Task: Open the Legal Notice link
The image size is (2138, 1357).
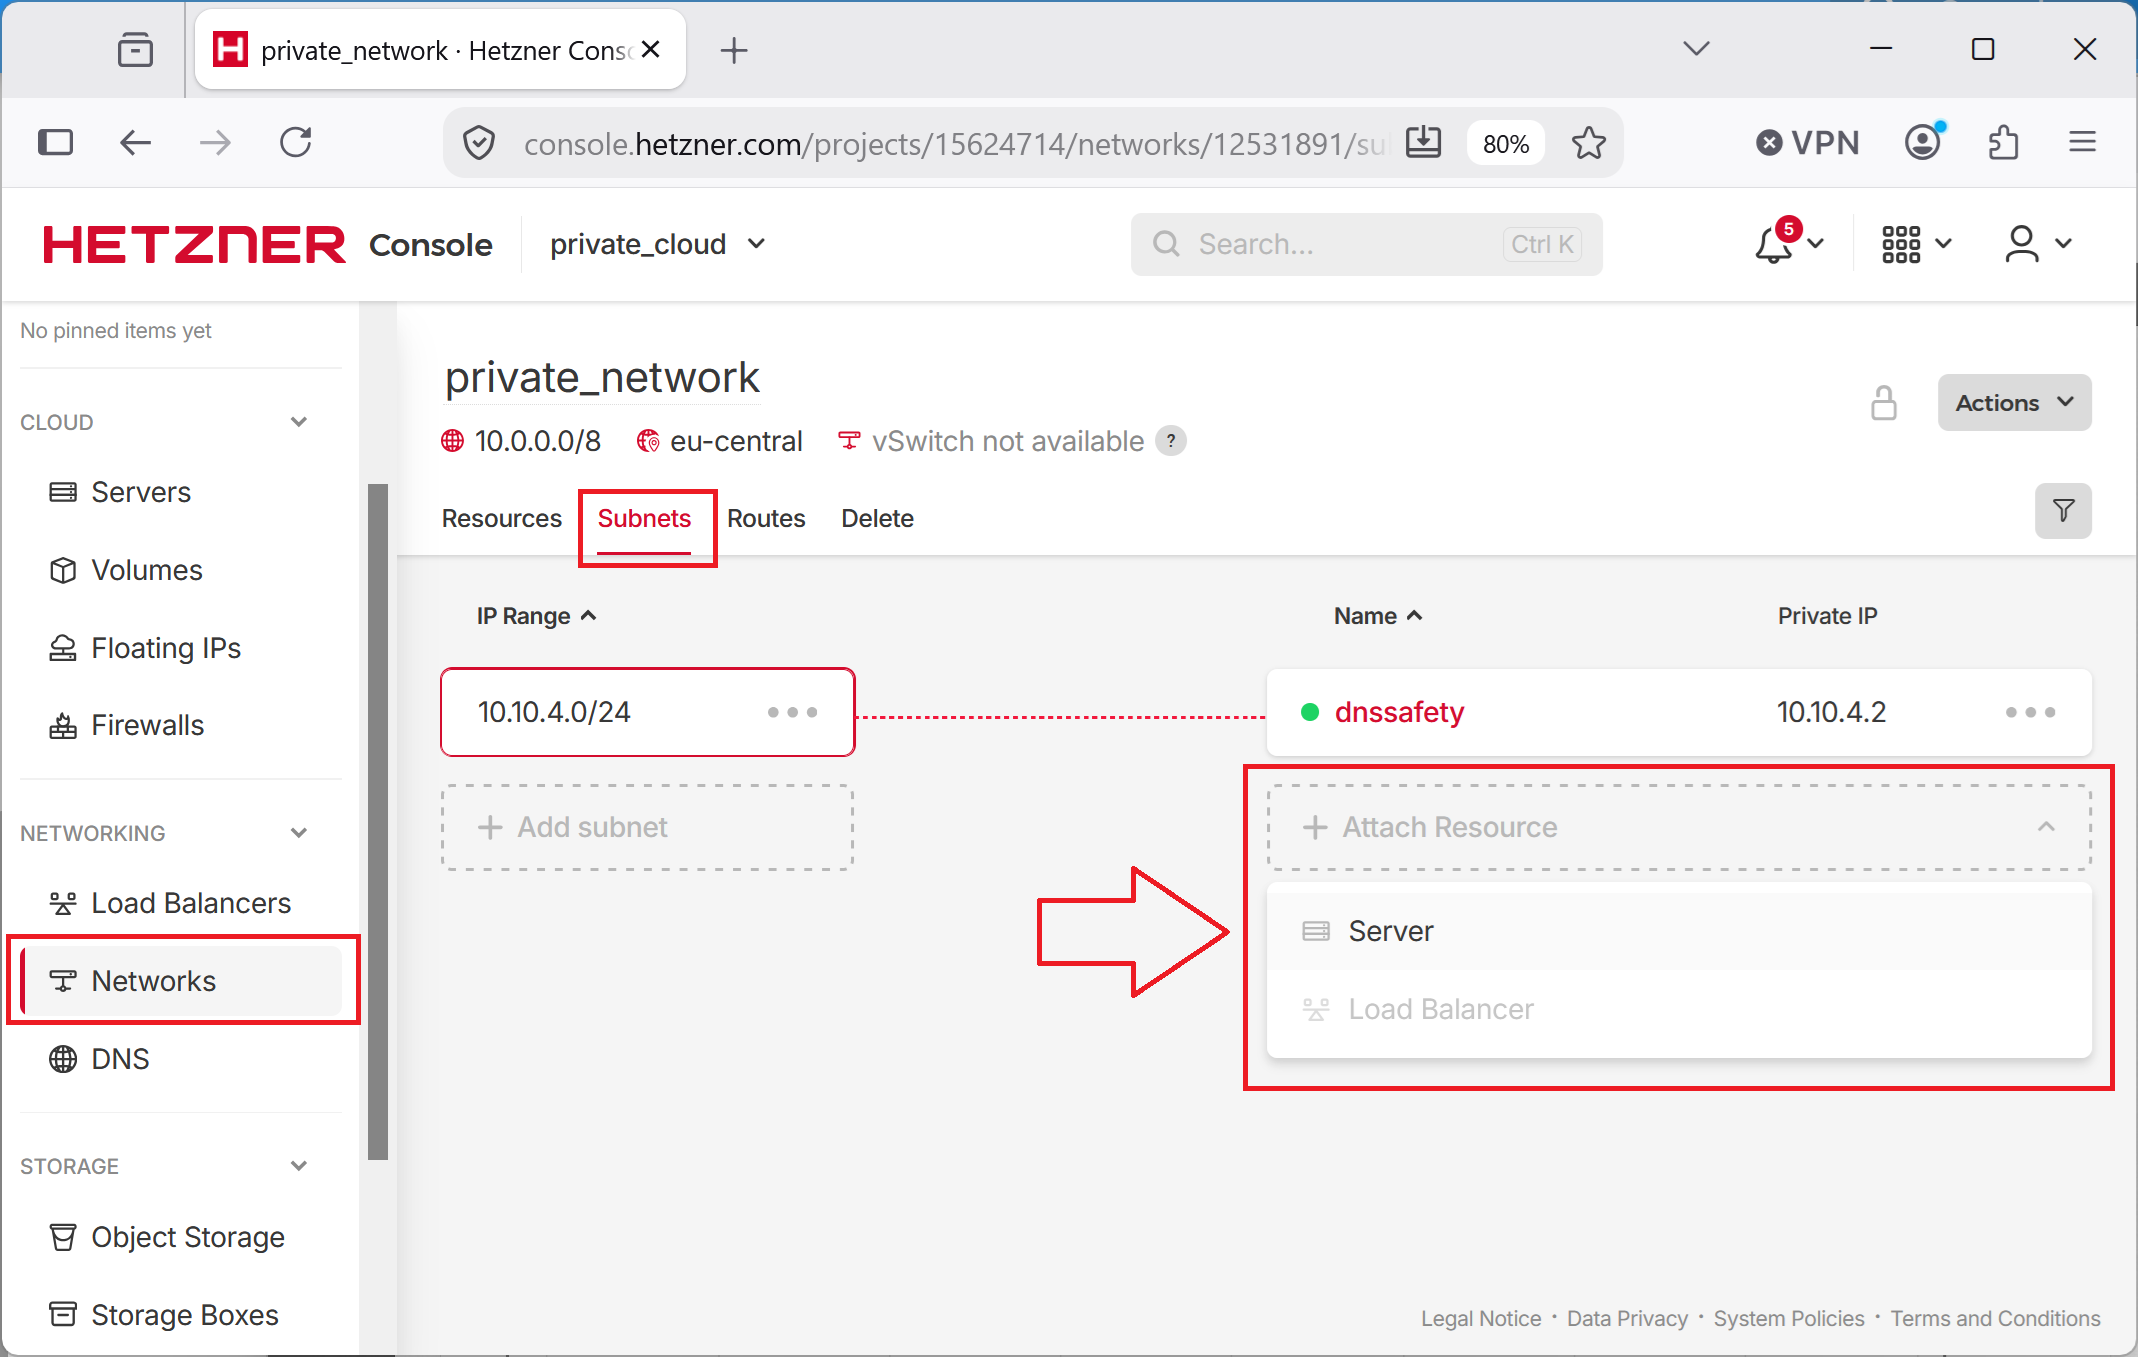Action: point(1481,1319)
